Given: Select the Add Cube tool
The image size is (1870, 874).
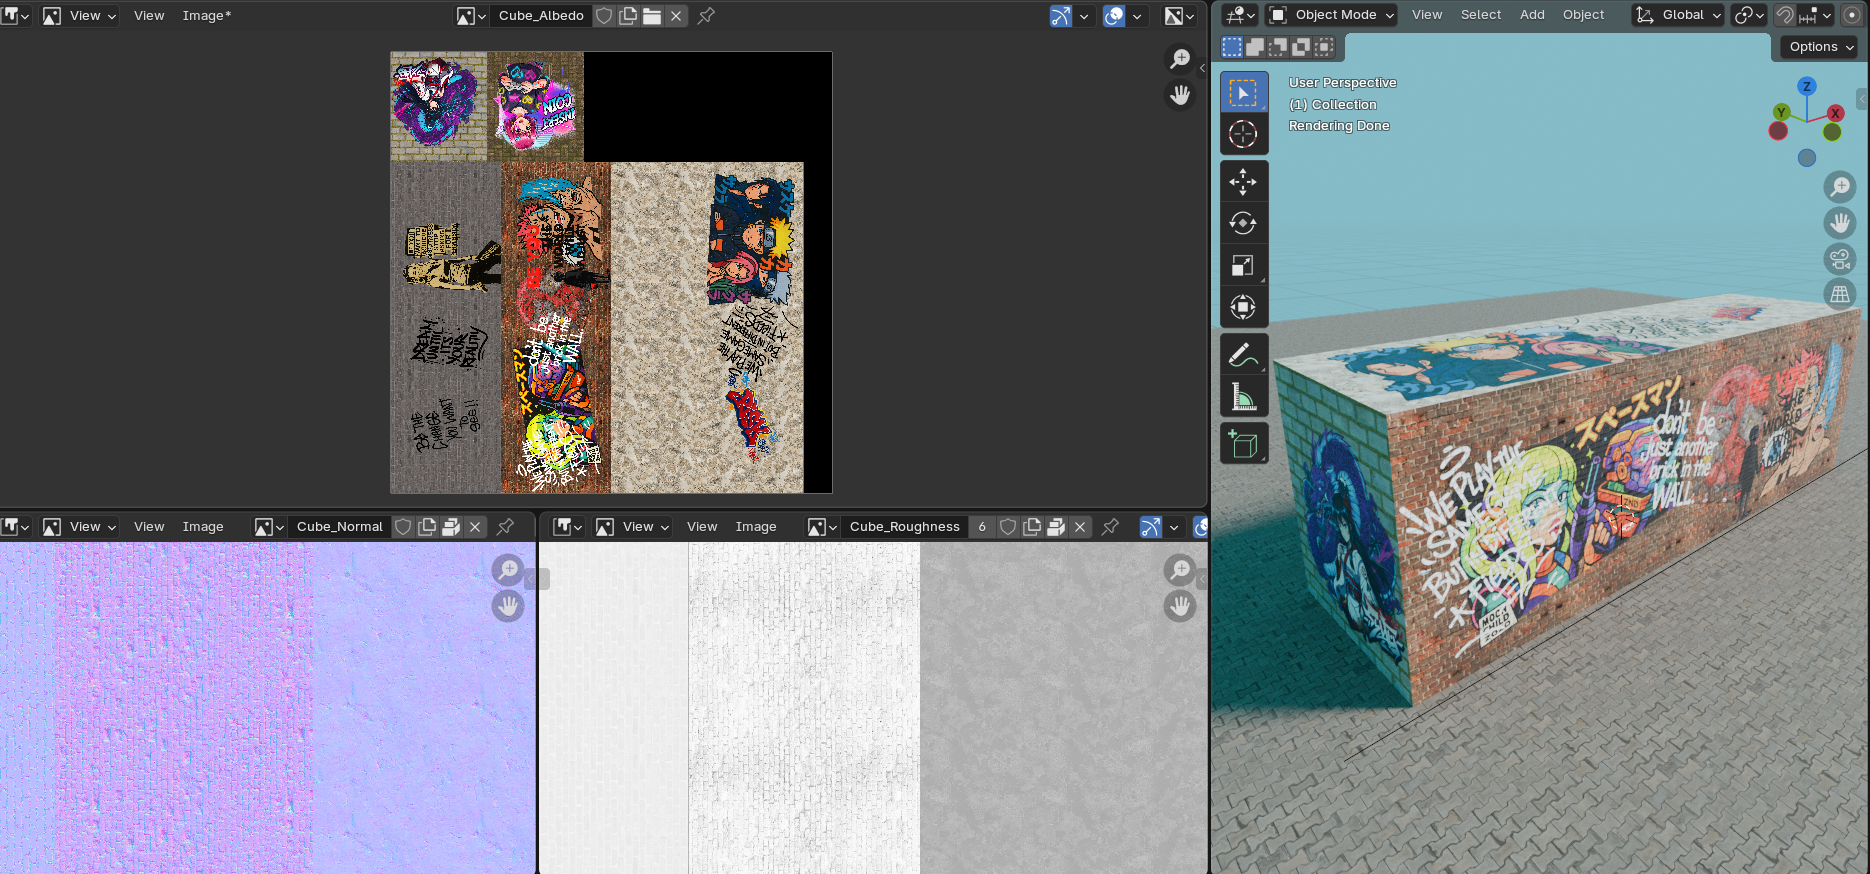Looking at the screenshot, I should (1243, 443).
